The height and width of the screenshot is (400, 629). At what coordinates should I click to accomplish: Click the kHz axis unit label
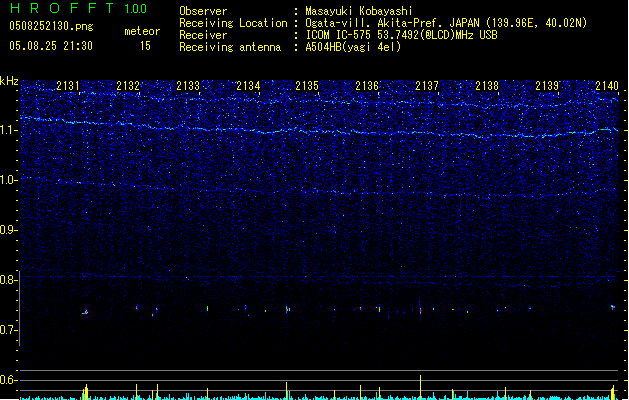tap(9, 80)
